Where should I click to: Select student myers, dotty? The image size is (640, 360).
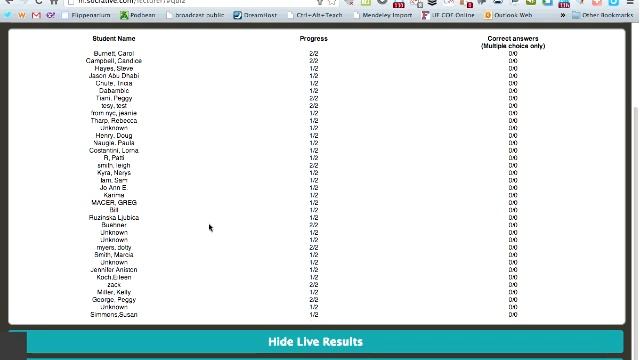click(114, 247)
